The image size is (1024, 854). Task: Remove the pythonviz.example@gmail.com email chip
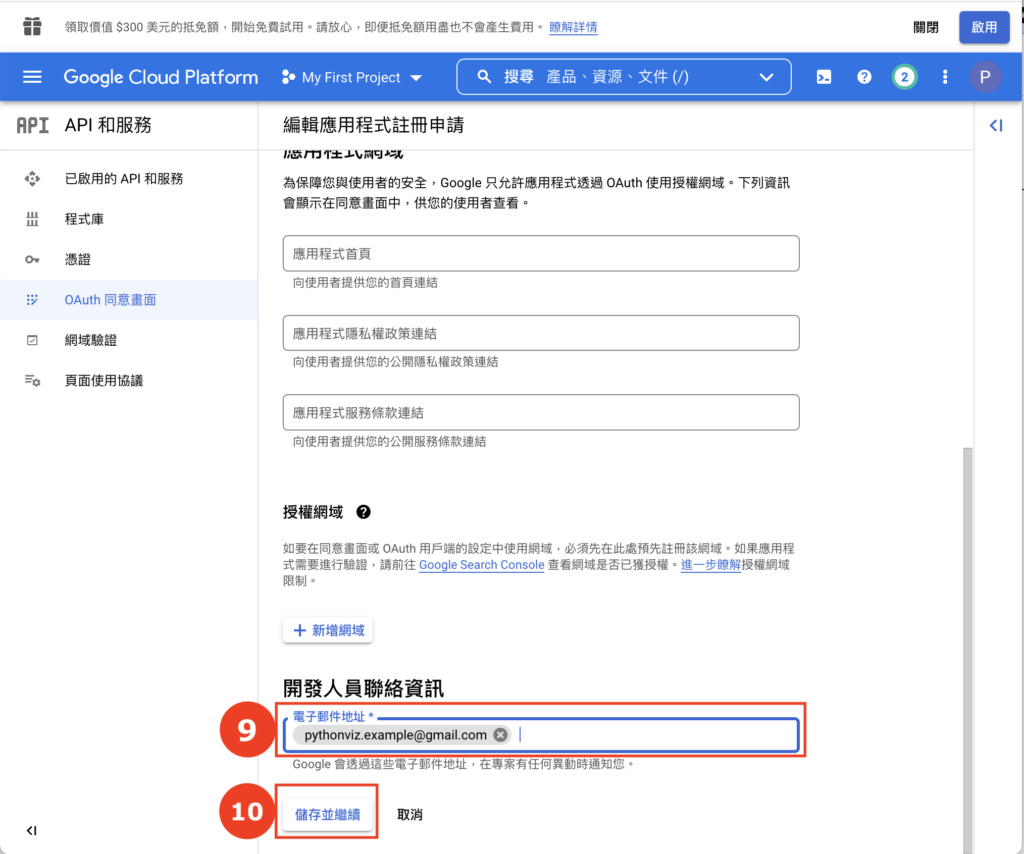point(499,734)
